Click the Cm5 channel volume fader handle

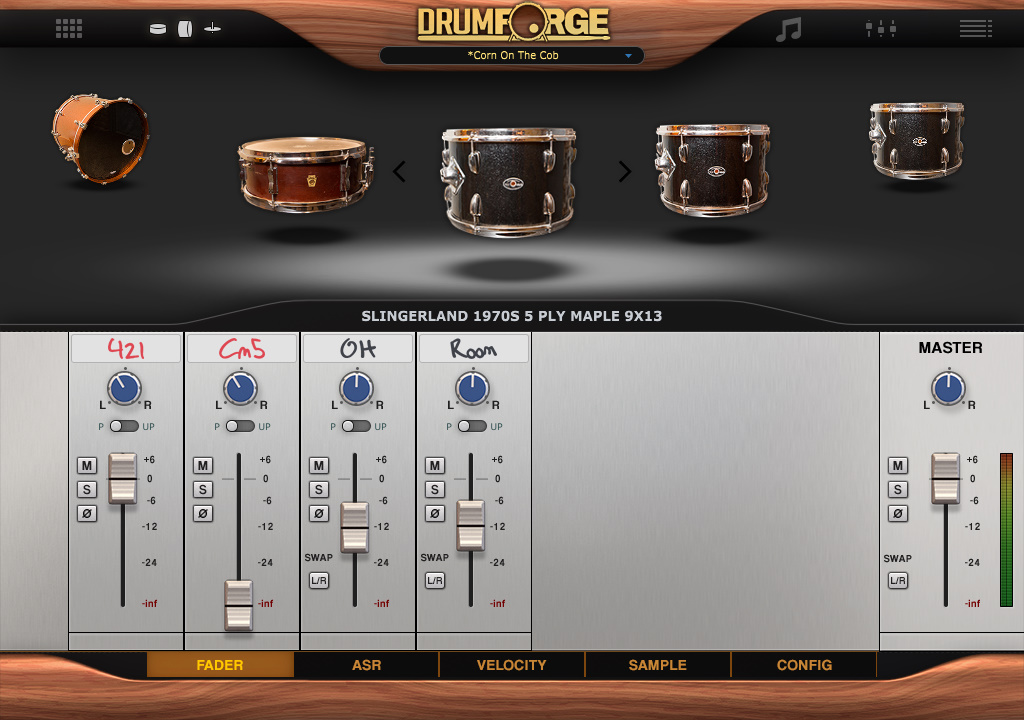click(x=238, y=606)
